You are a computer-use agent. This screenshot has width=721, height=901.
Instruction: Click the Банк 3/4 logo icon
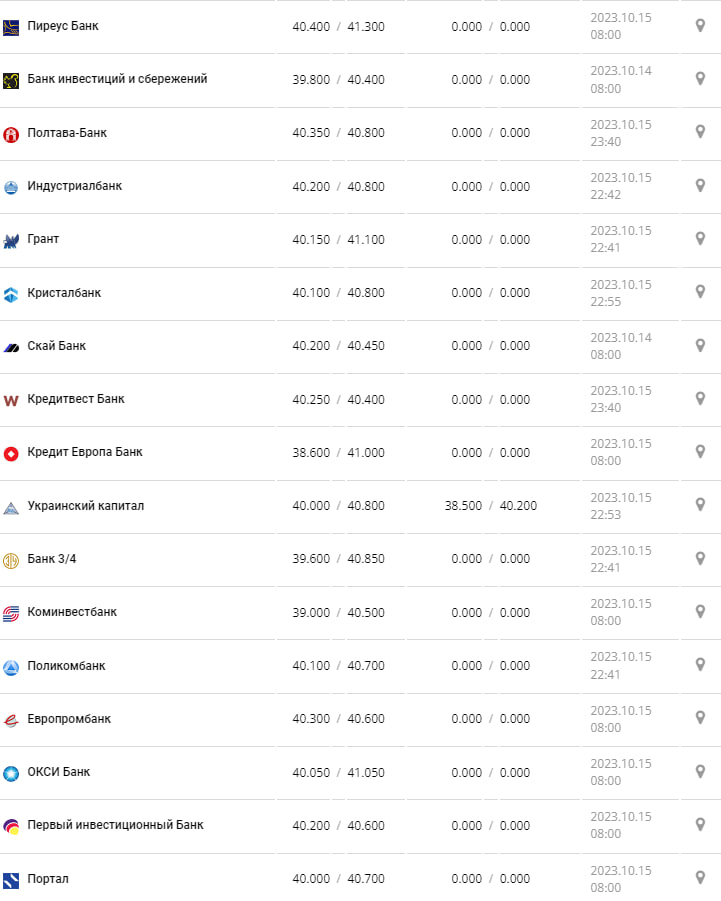(x=11, y=560)
